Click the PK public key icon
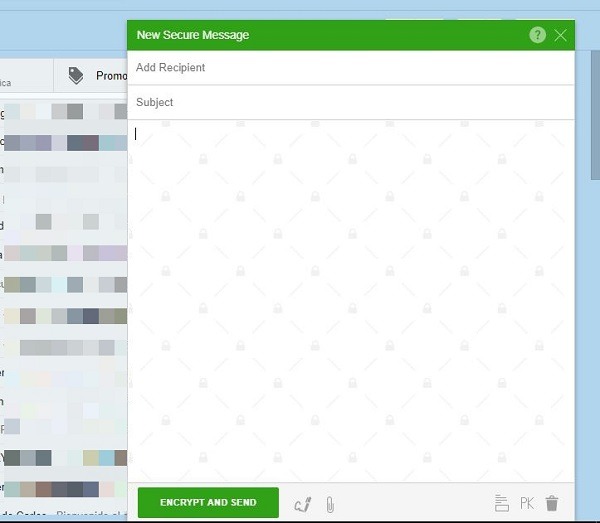This screenshot has width=600, height=523. pyautogui.click(x=527, y=503)
